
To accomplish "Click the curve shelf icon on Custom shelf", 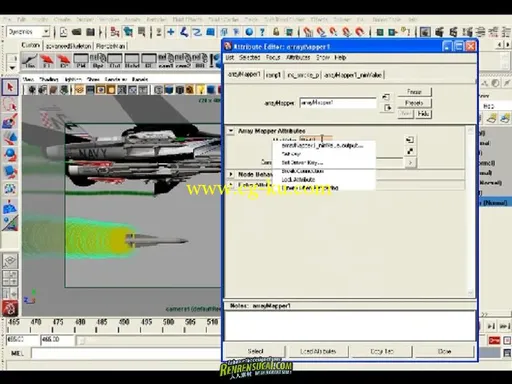I will pos(30,61).
